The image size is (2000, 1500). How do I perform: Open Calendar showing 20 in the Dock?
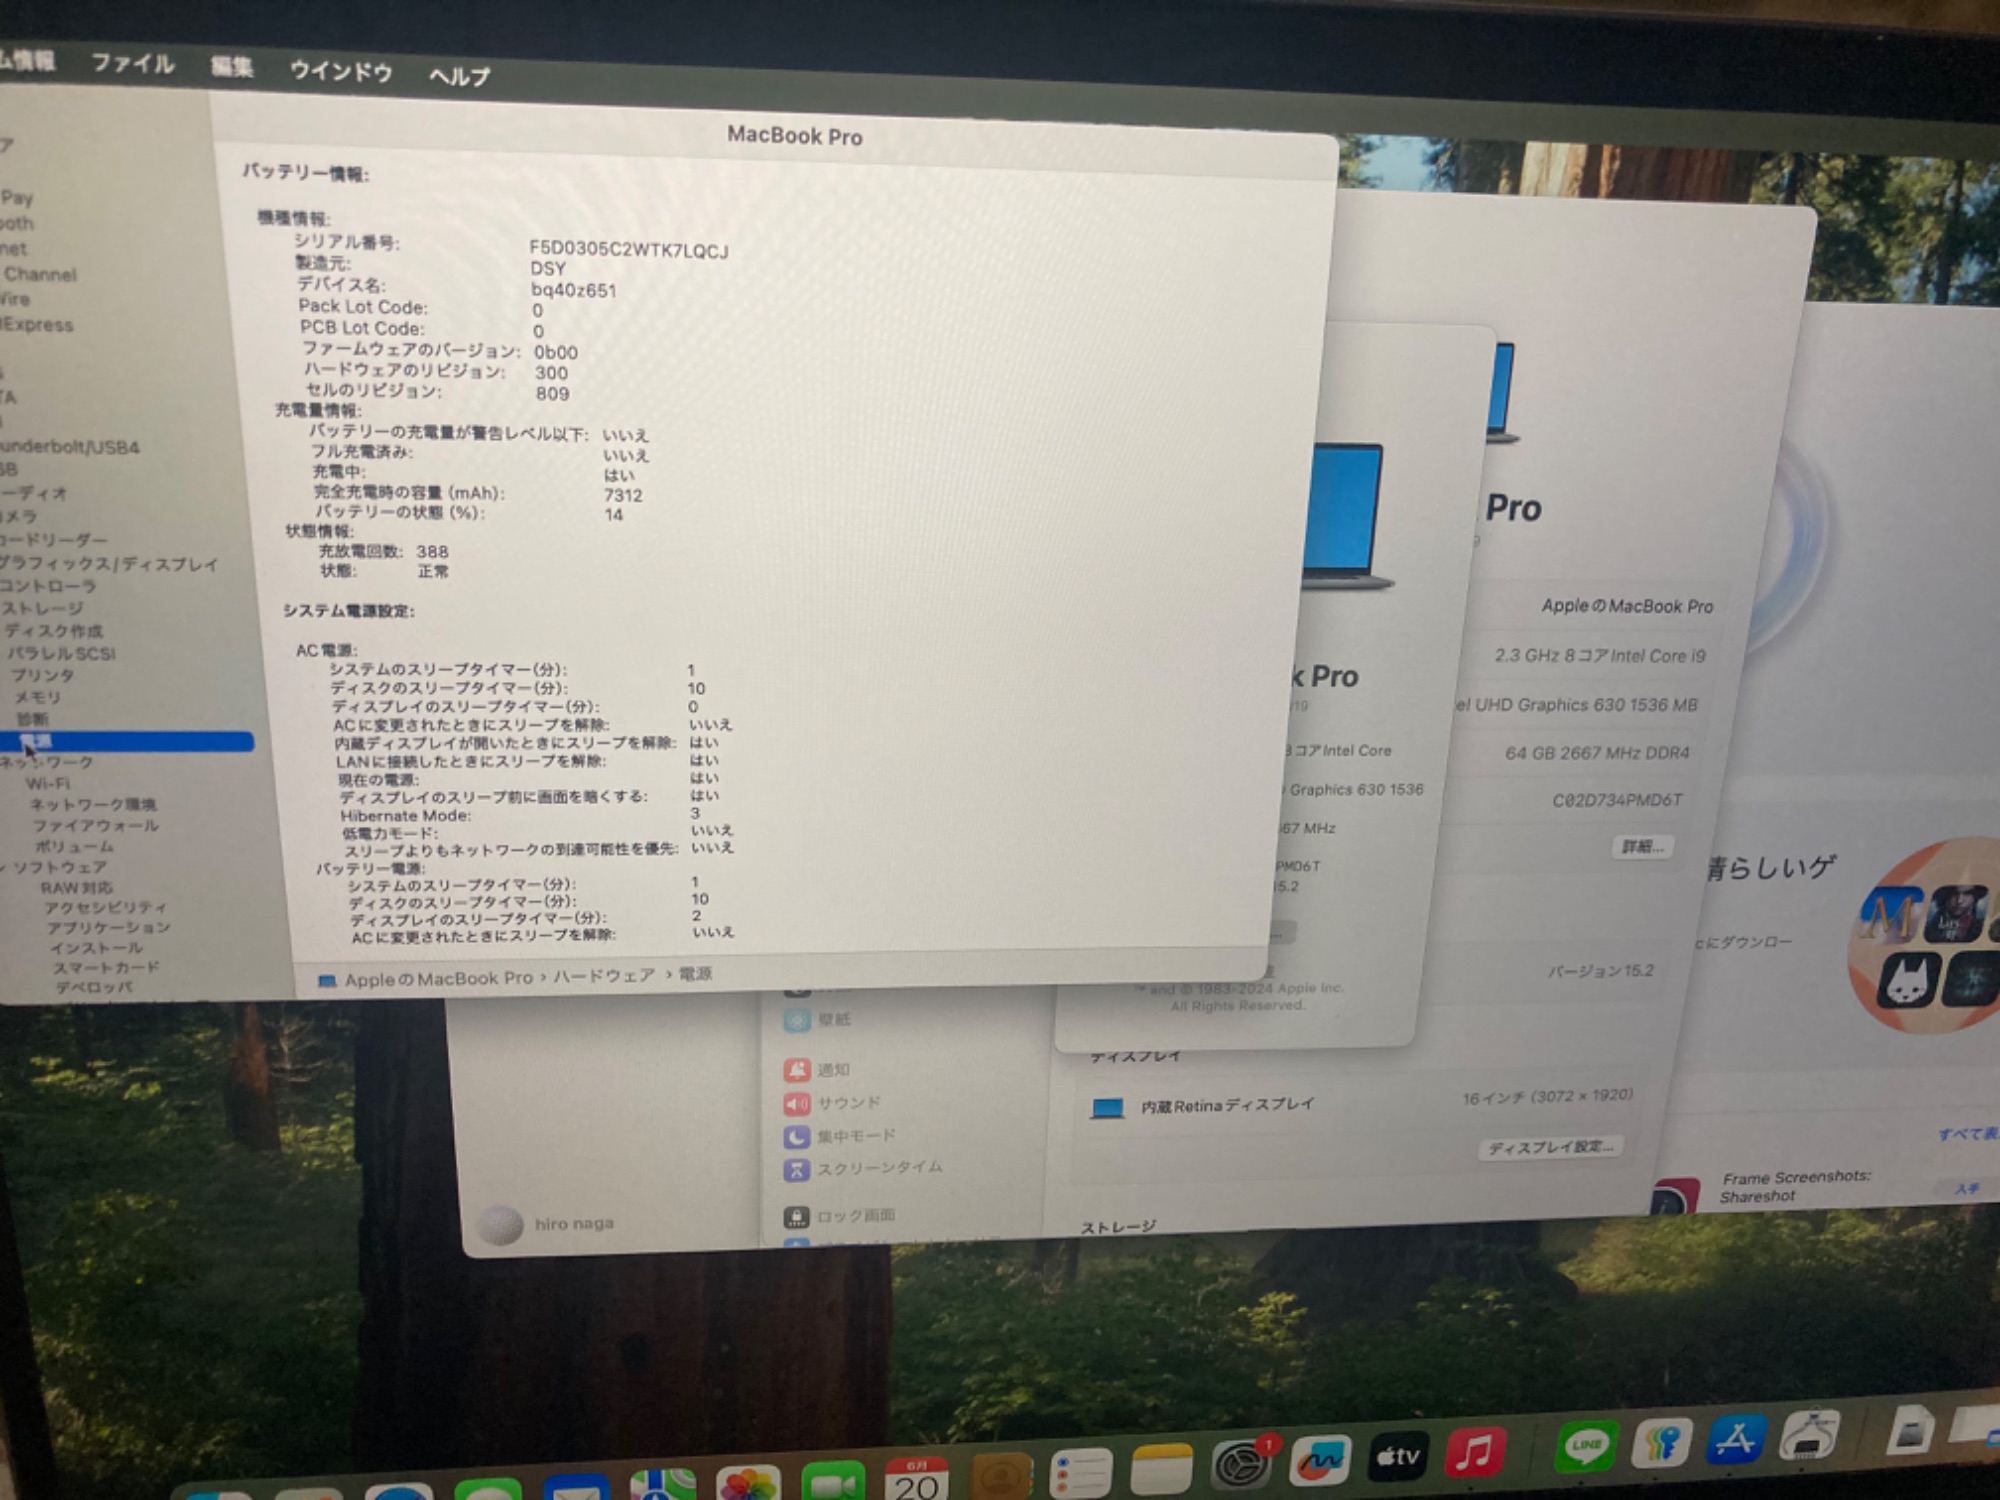(x=916, y=1478)
